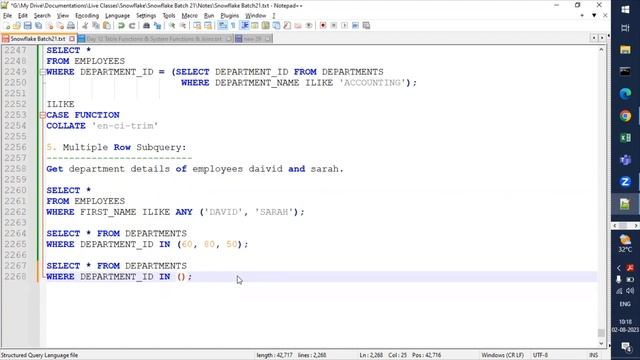Toggle synchronized vertical scrolling
The width and height of the screenshot is (640, 360).
pyautogui.click(x=197, y=26)
